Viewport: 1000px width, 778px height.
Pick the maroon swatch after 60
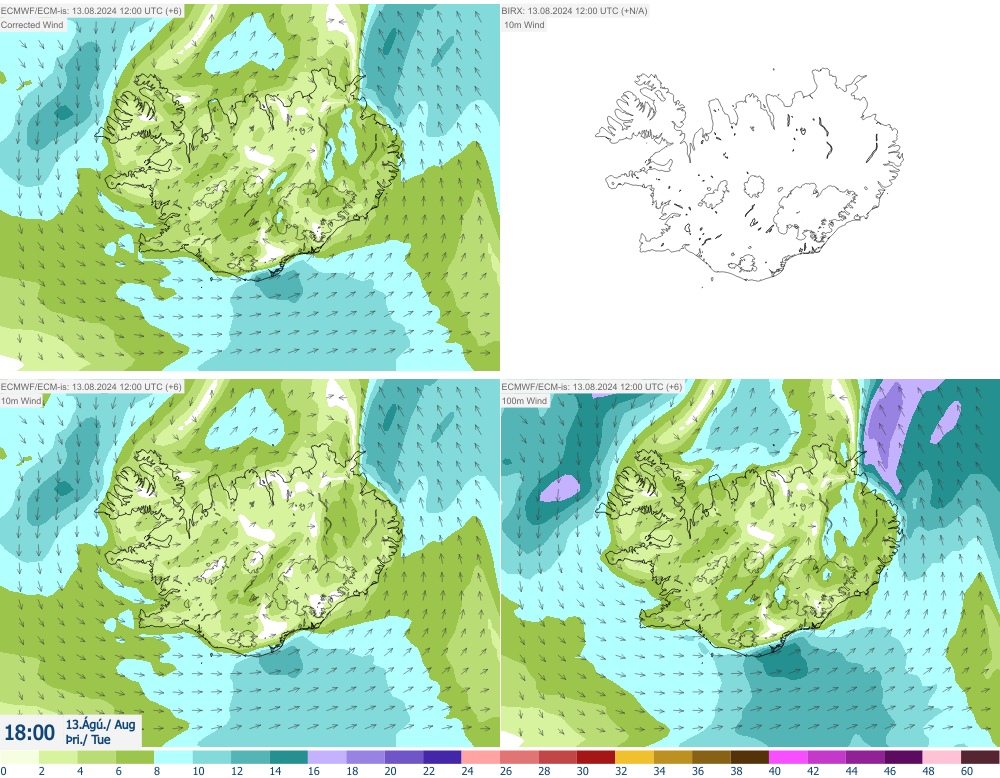tap(980, 757)
